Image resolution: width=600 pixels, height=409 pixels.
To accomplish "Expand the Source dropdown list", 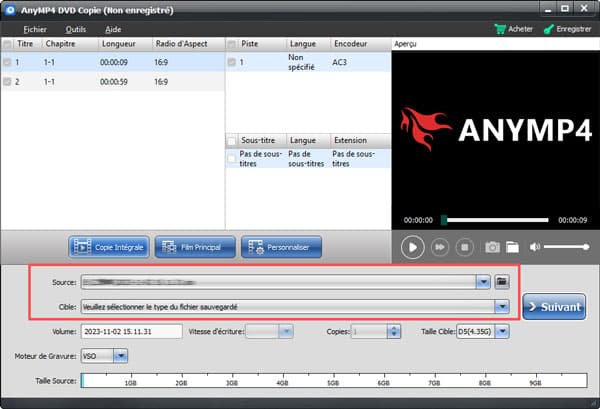I will click(484, 282).
